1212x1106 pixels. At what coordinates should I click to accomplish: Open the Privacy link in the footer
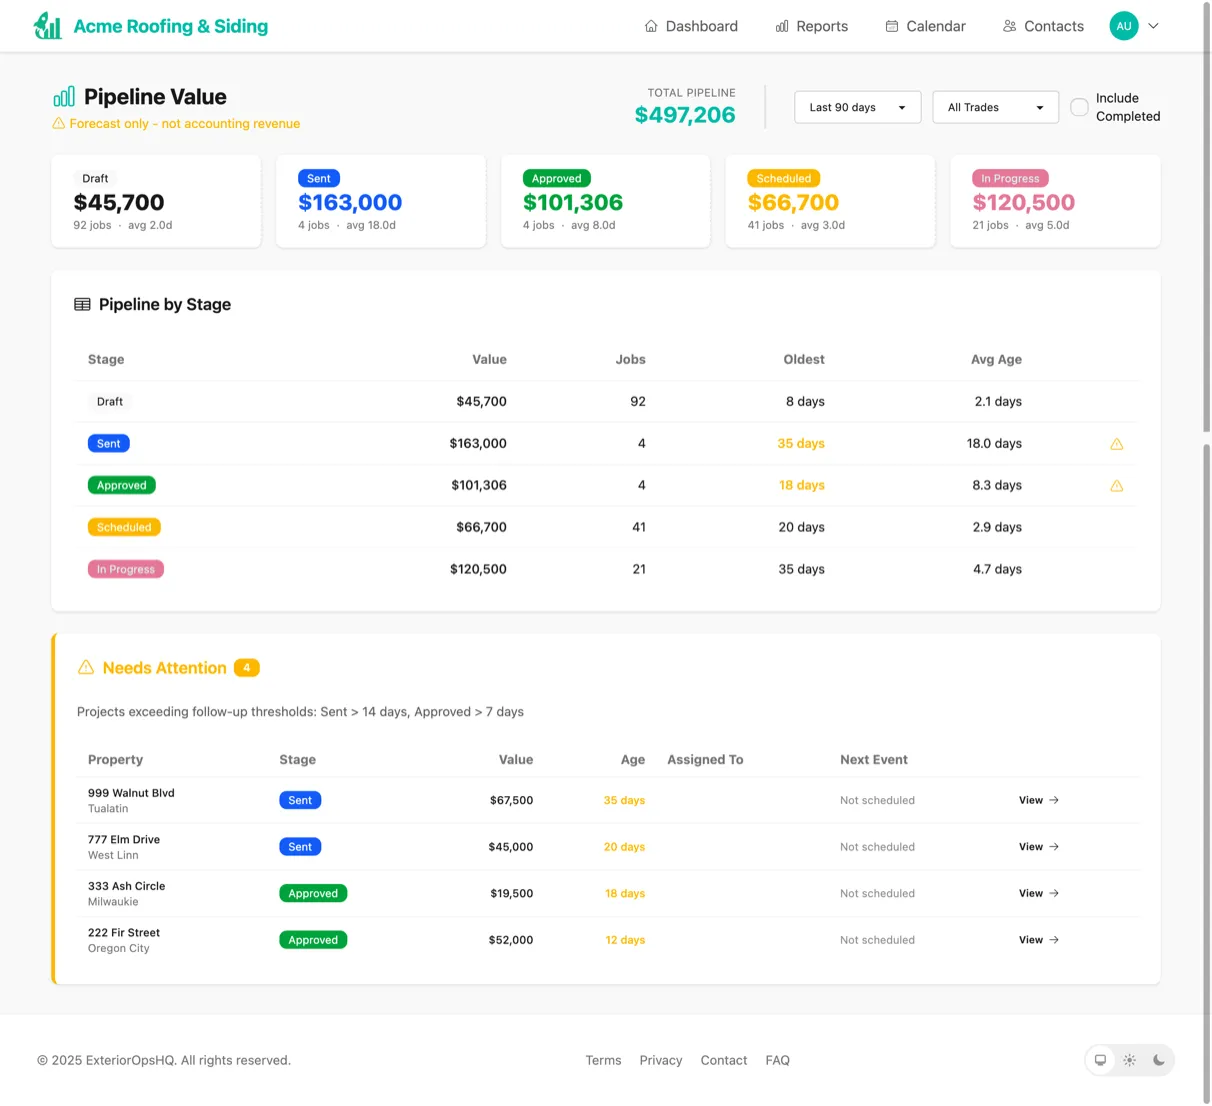(661, 1060)
